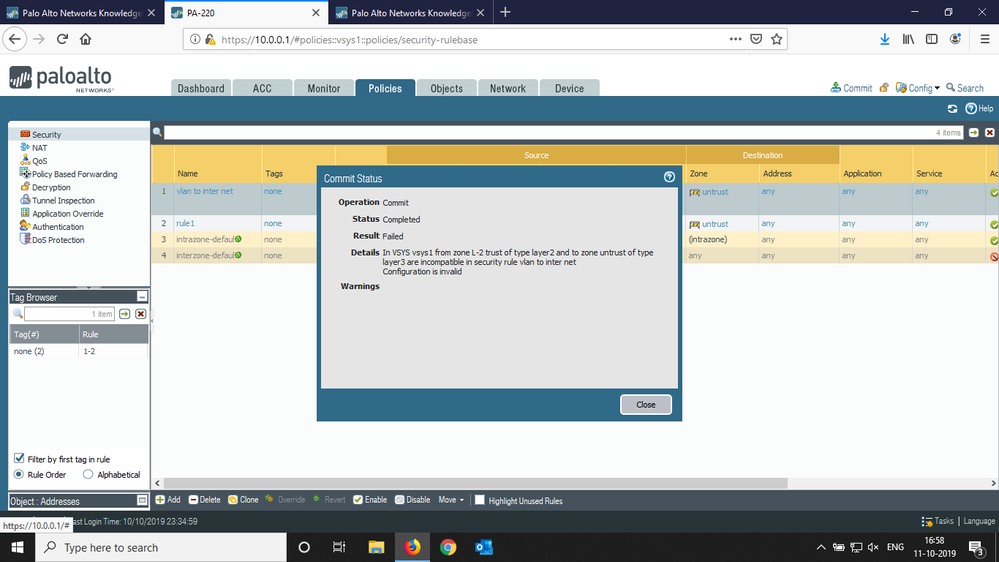999x562 pixels.
Task: Open QoS policies
Action: [x=40, y=161]
